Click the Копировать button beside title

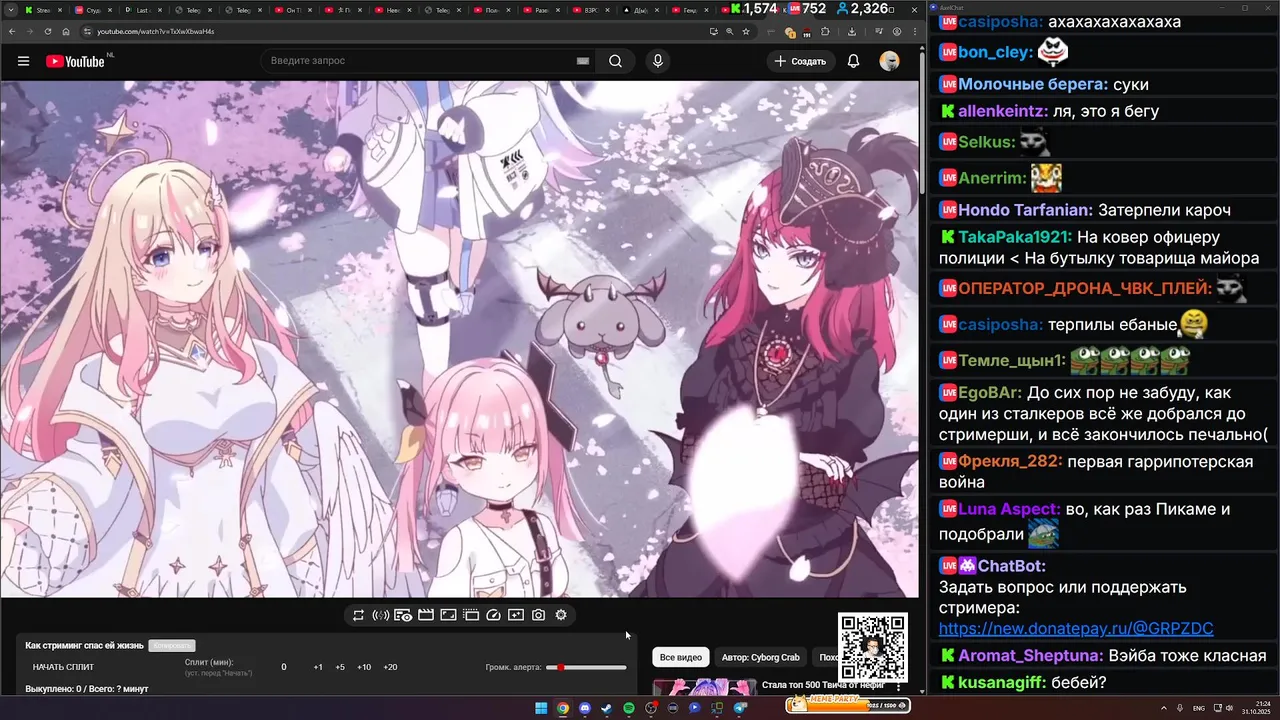tap(172, 646)
